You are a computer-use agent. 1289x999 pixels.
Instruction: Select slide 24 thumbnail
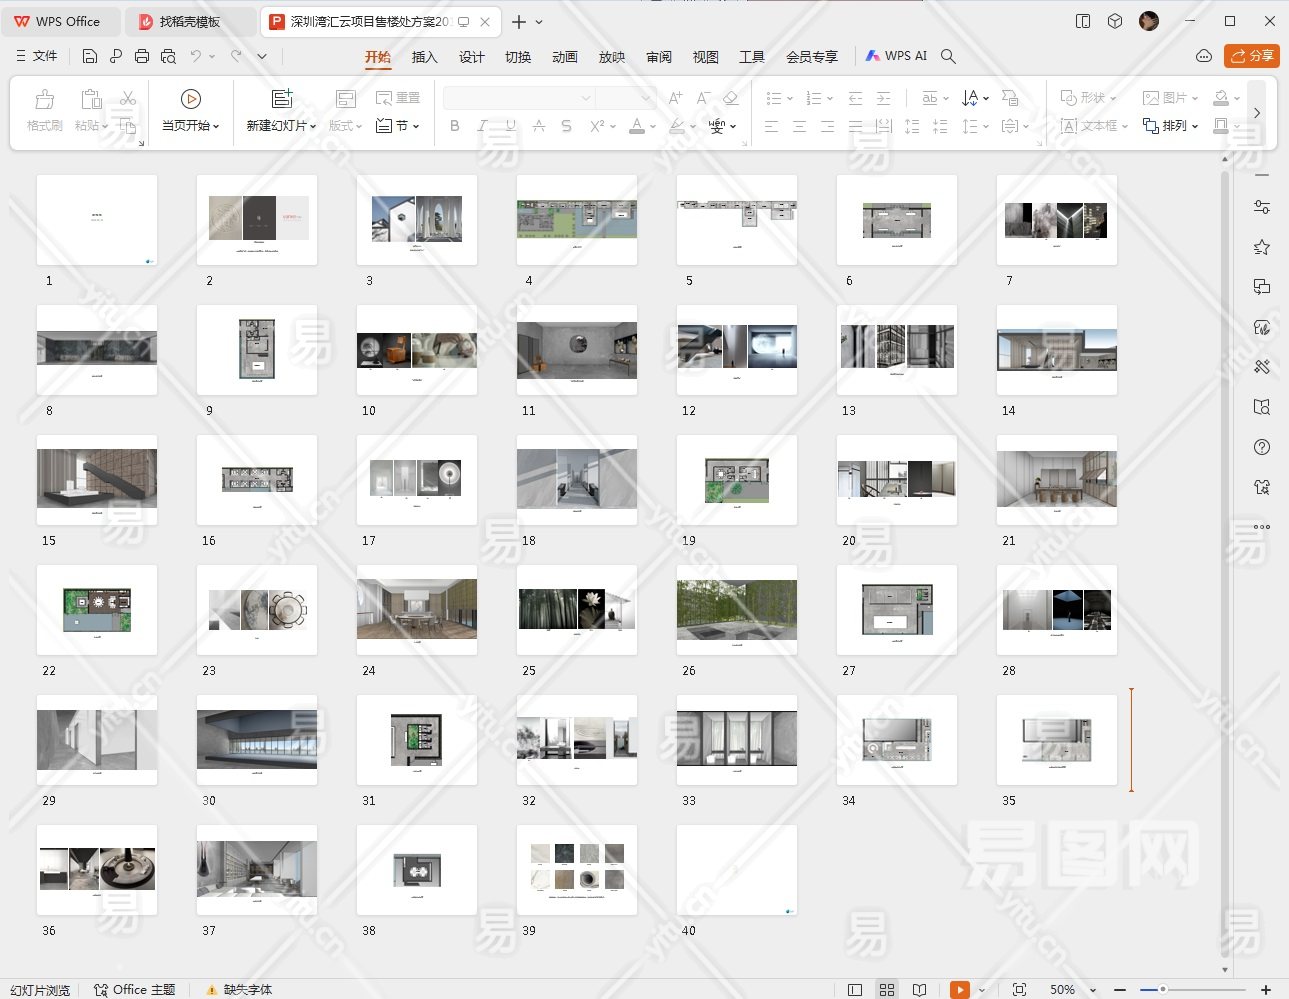417,609
